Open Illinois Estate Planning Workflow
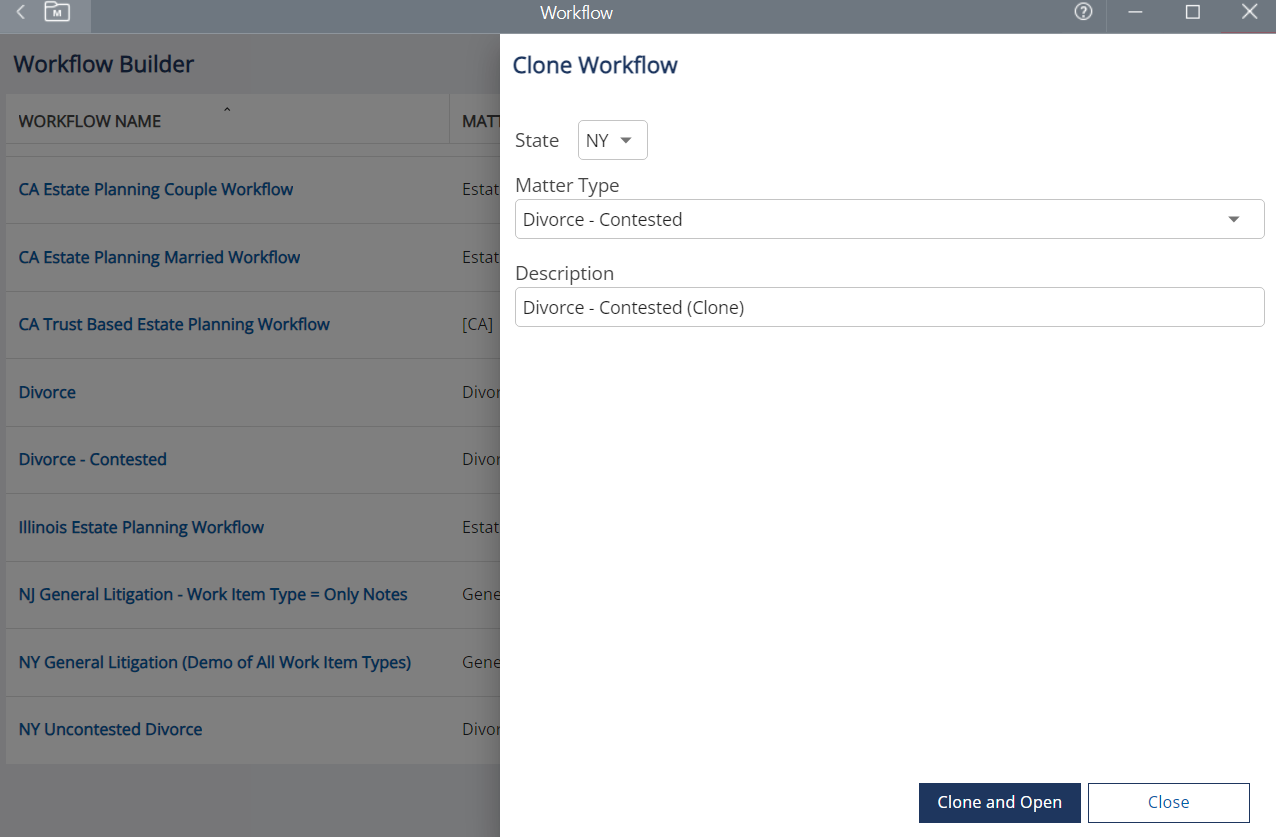The width and height of the screenshot is (1276, 837). pos(141,528)
